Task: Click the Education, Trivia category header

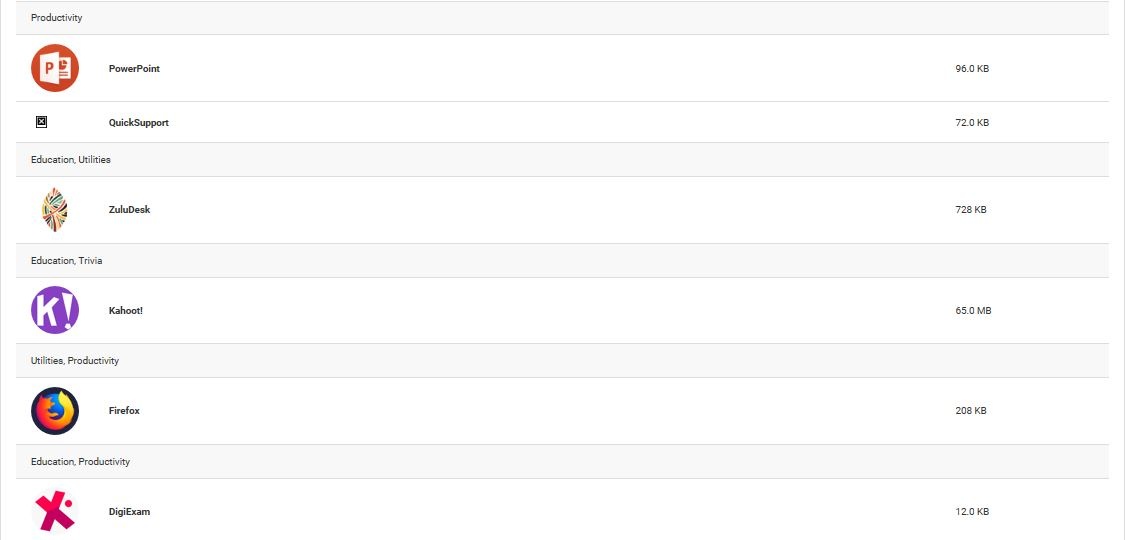Action: pos(66,261)
